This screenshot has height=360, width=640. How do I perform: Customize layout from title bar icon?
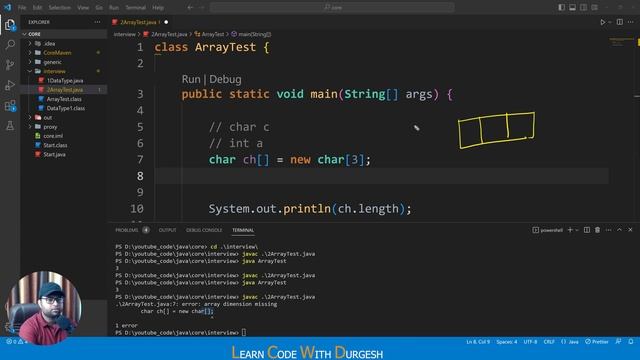(595, 7)
